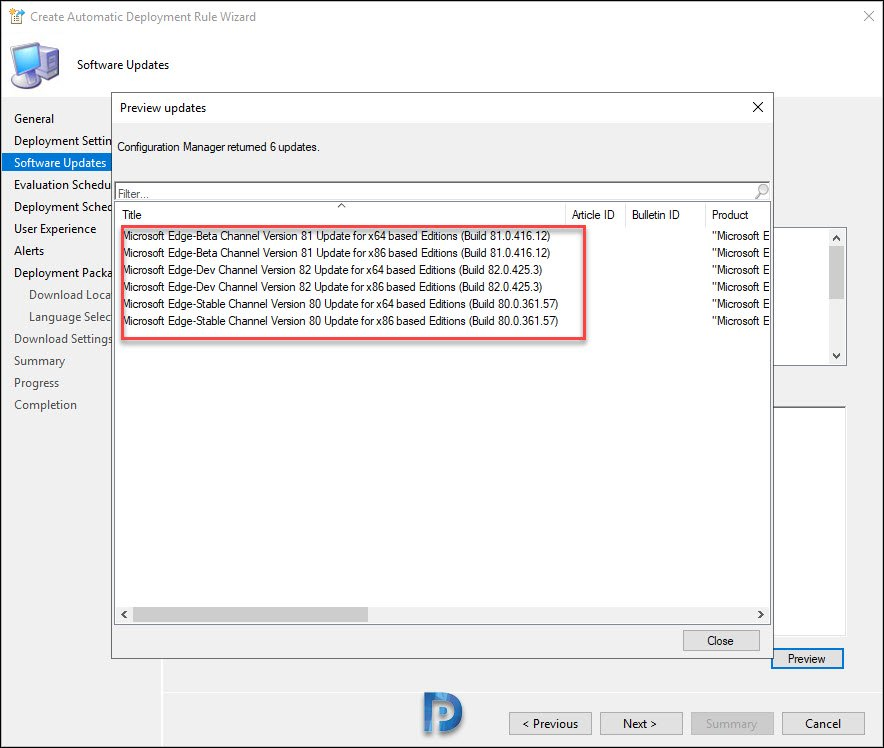Open the Deployment Package wizard page

click(62, 272)
